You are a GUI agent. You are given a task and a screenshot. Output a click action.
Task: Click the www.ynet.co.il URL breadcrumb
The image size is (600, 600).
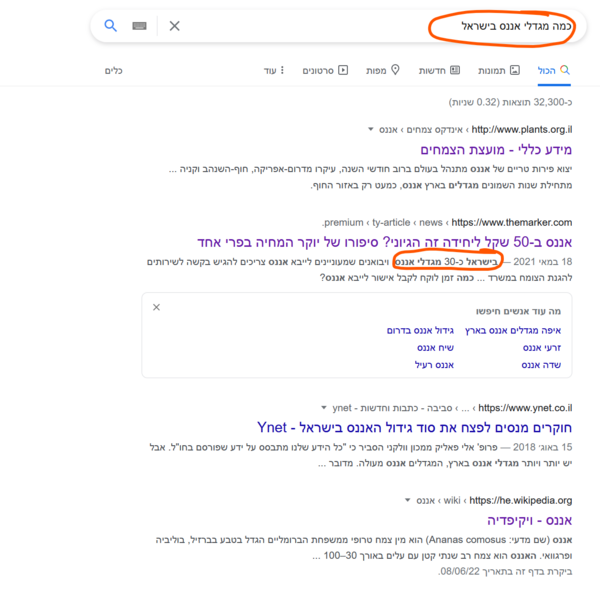(x=525, y=408)
